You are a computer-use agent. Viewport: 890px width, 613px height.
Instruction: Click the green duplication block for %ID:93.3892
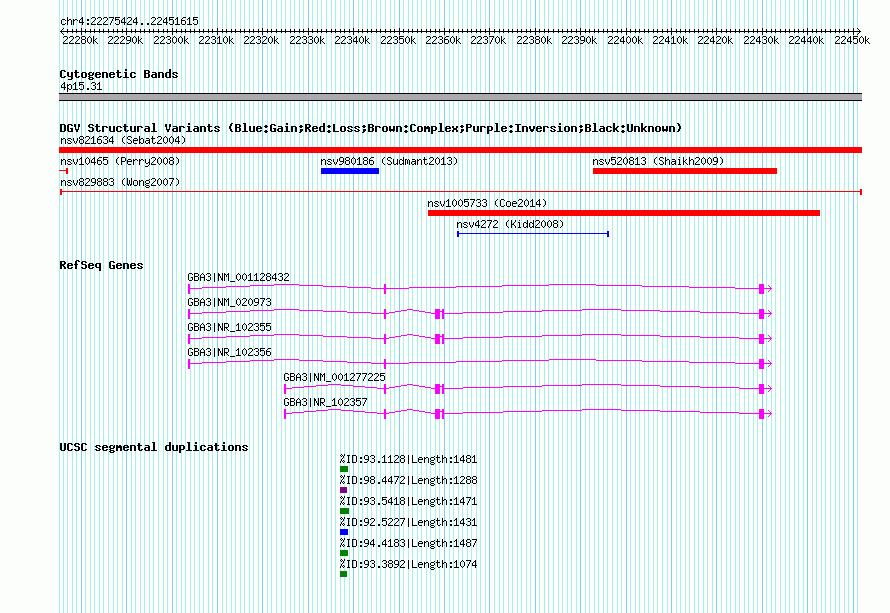click(x=343, y=574)
